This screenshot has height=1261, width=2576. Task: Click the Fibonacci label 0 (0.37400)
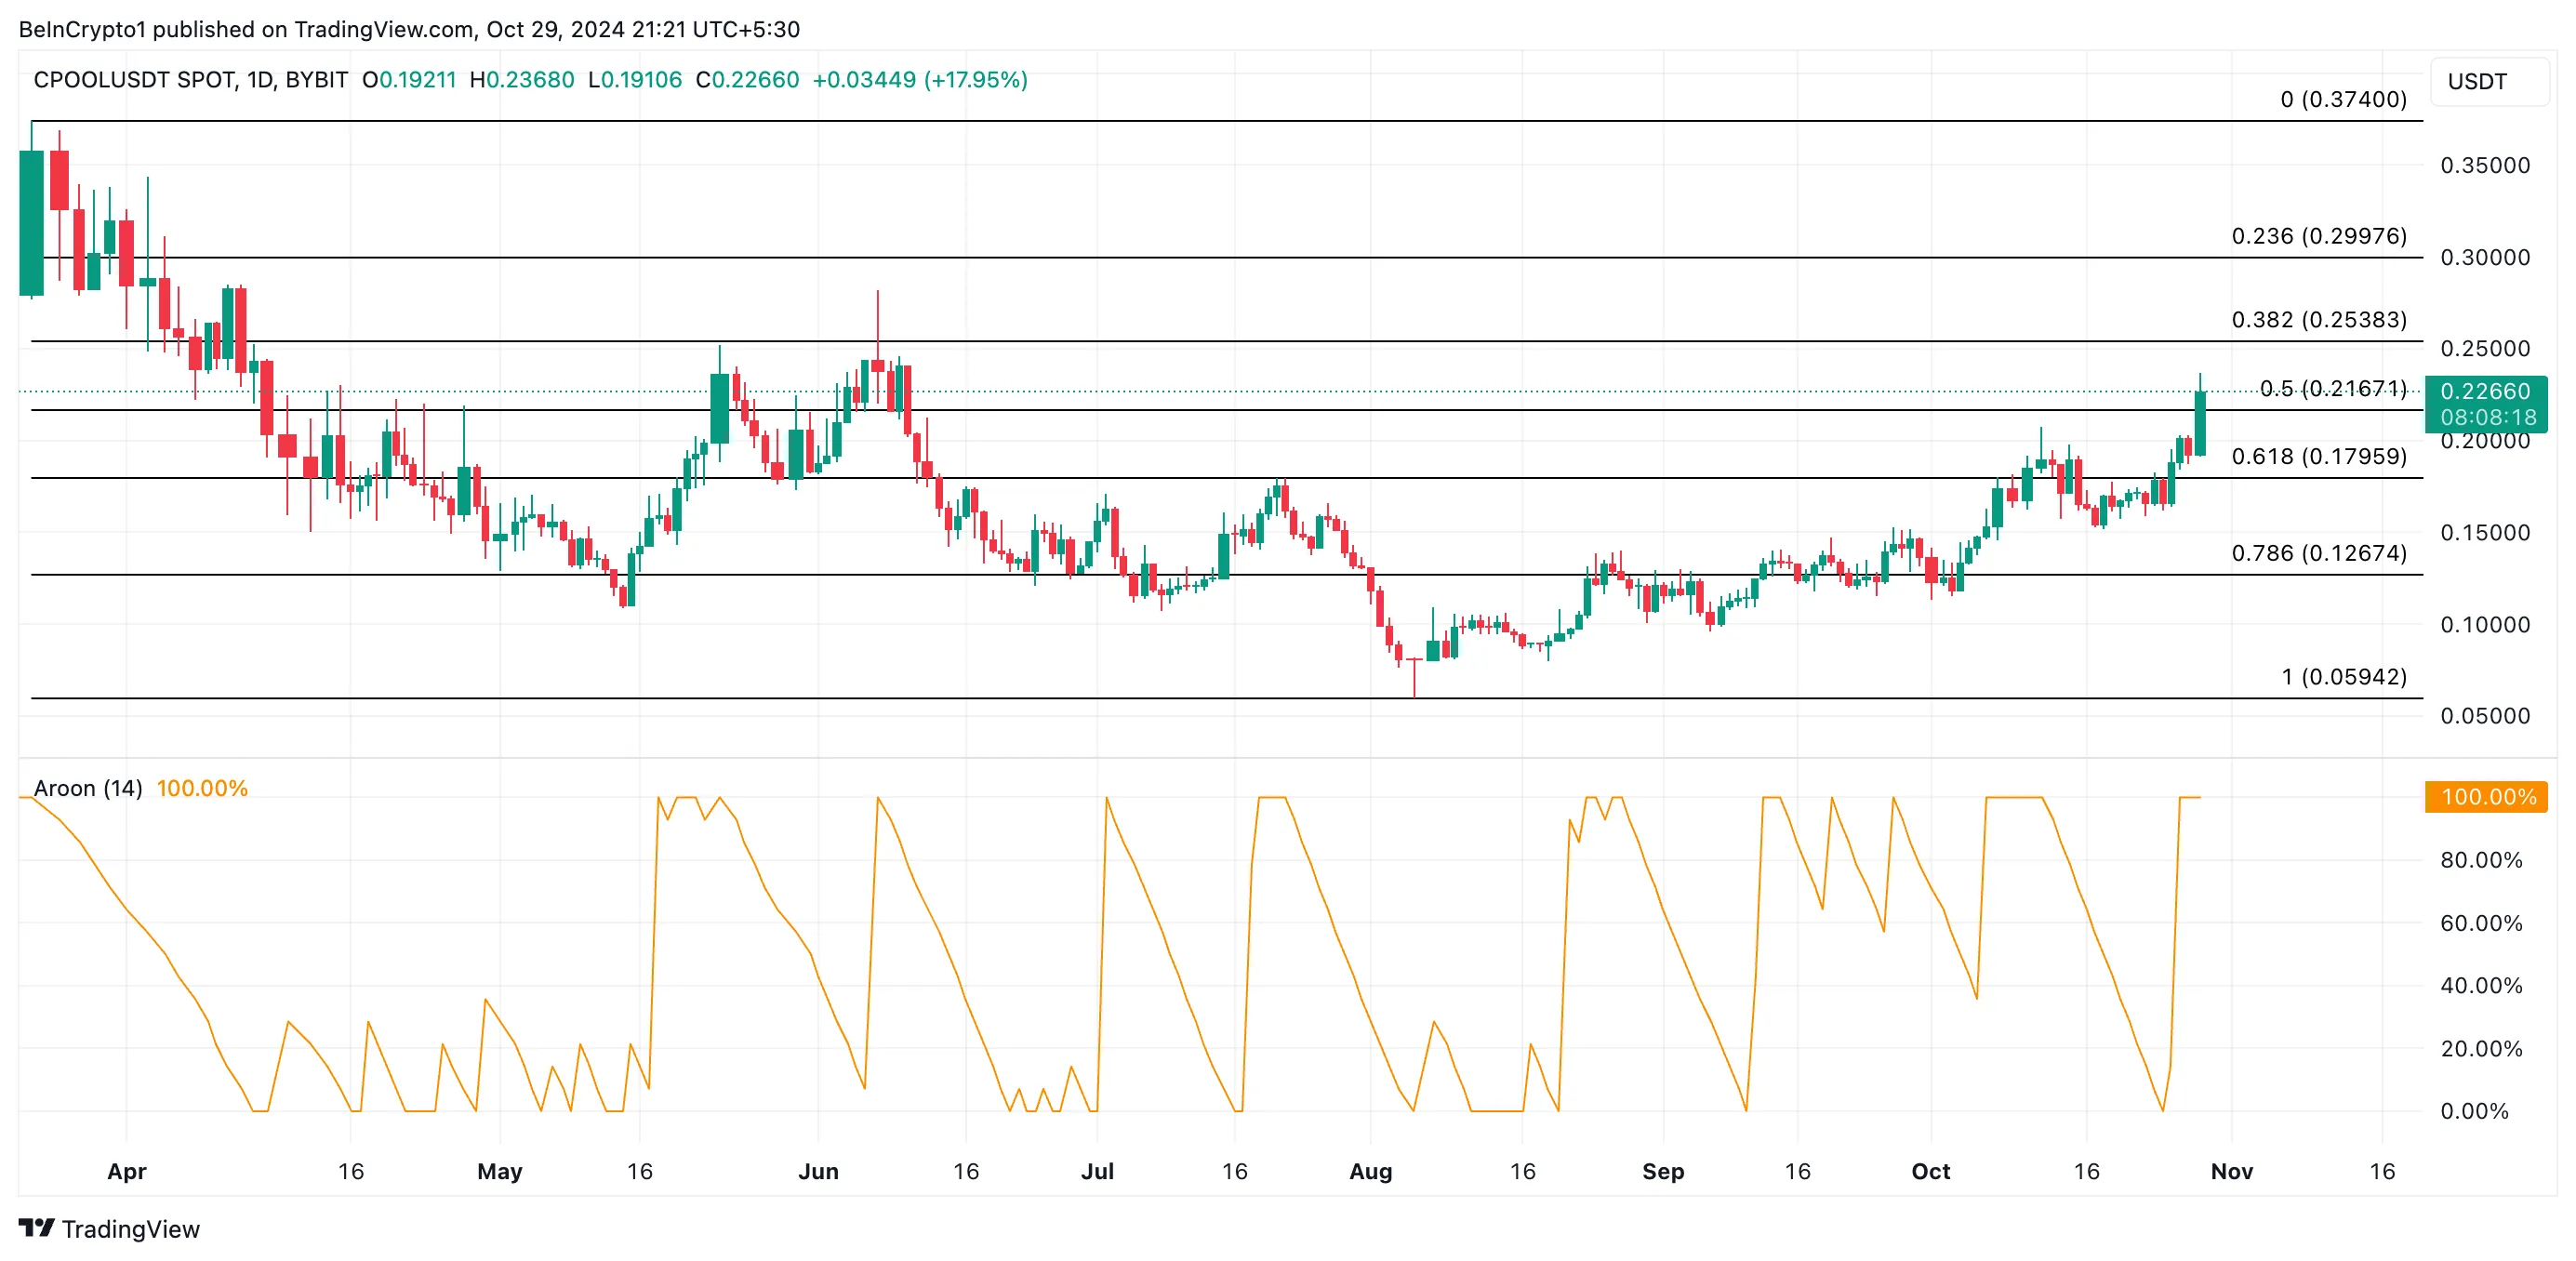pos(2343,99)
